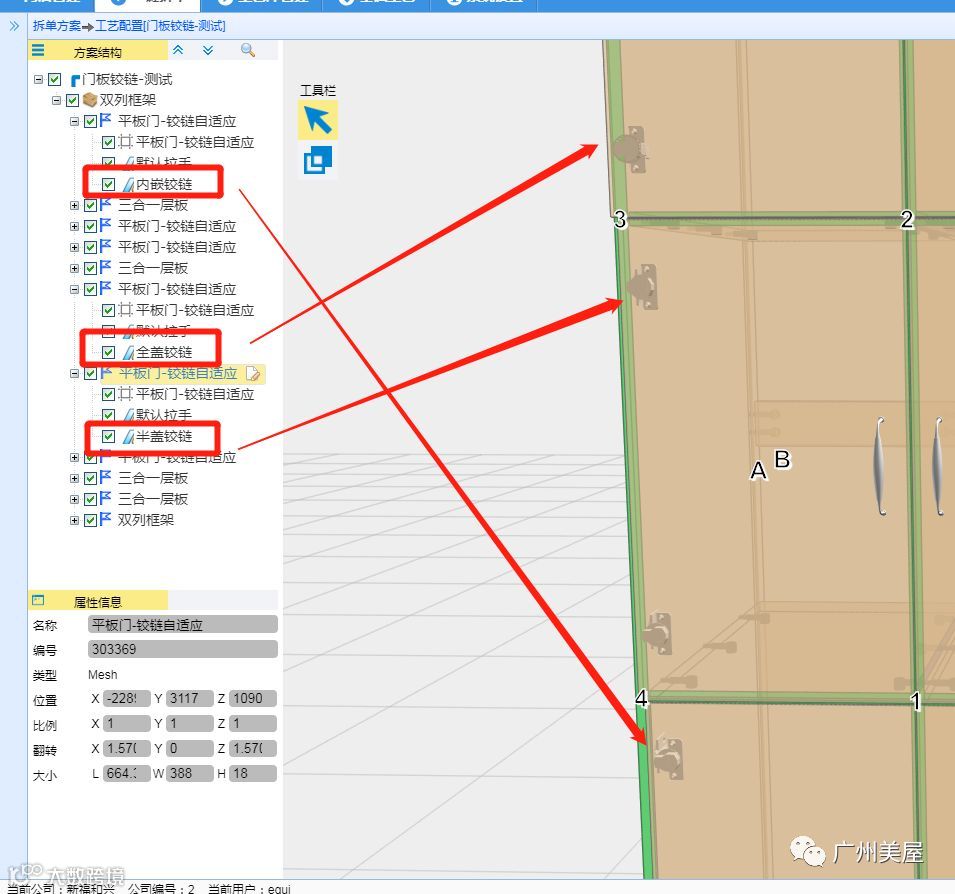Click the 当前用户 status bar entry

click(249, 888)
